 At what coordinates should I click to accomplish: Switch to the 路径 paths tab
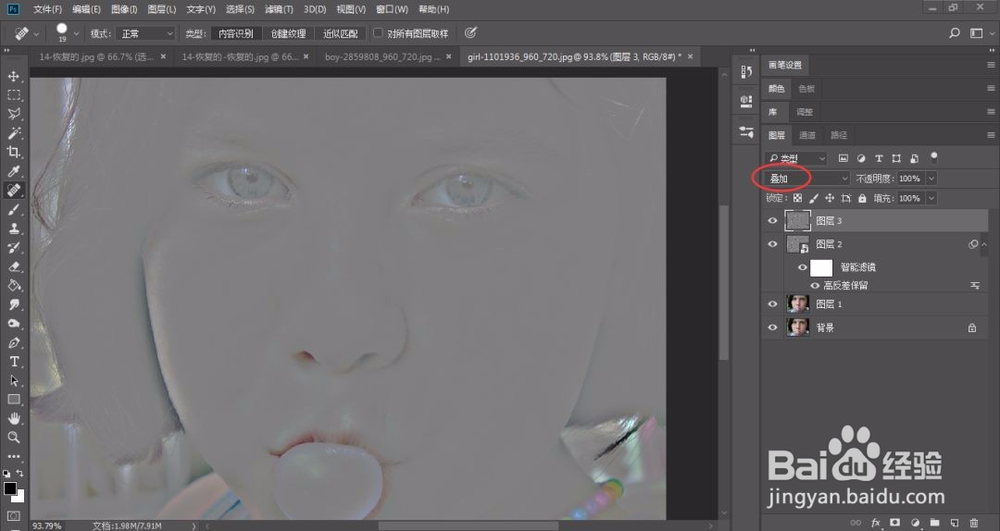839,135
